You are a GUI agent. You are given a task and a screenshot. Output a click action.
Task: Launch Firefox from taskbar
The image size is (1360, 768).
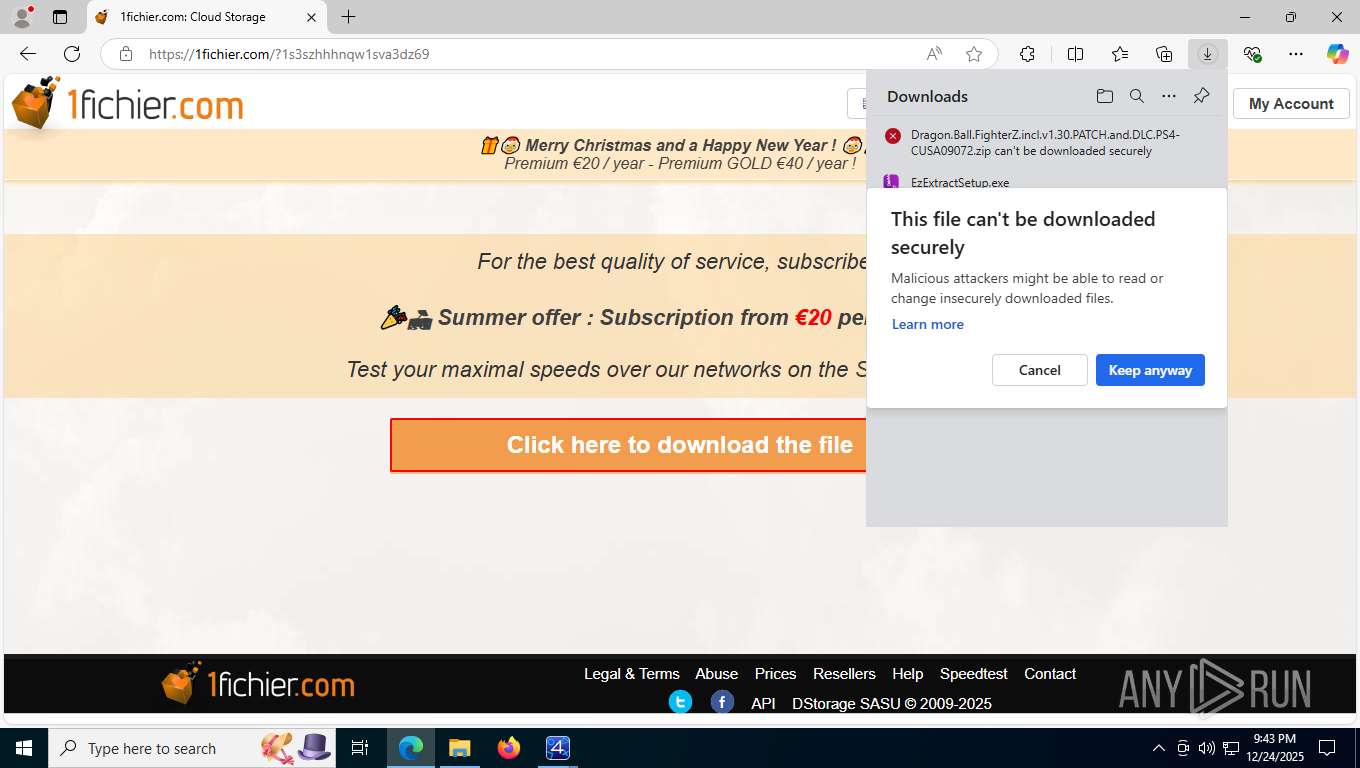[x=509, y=748]
